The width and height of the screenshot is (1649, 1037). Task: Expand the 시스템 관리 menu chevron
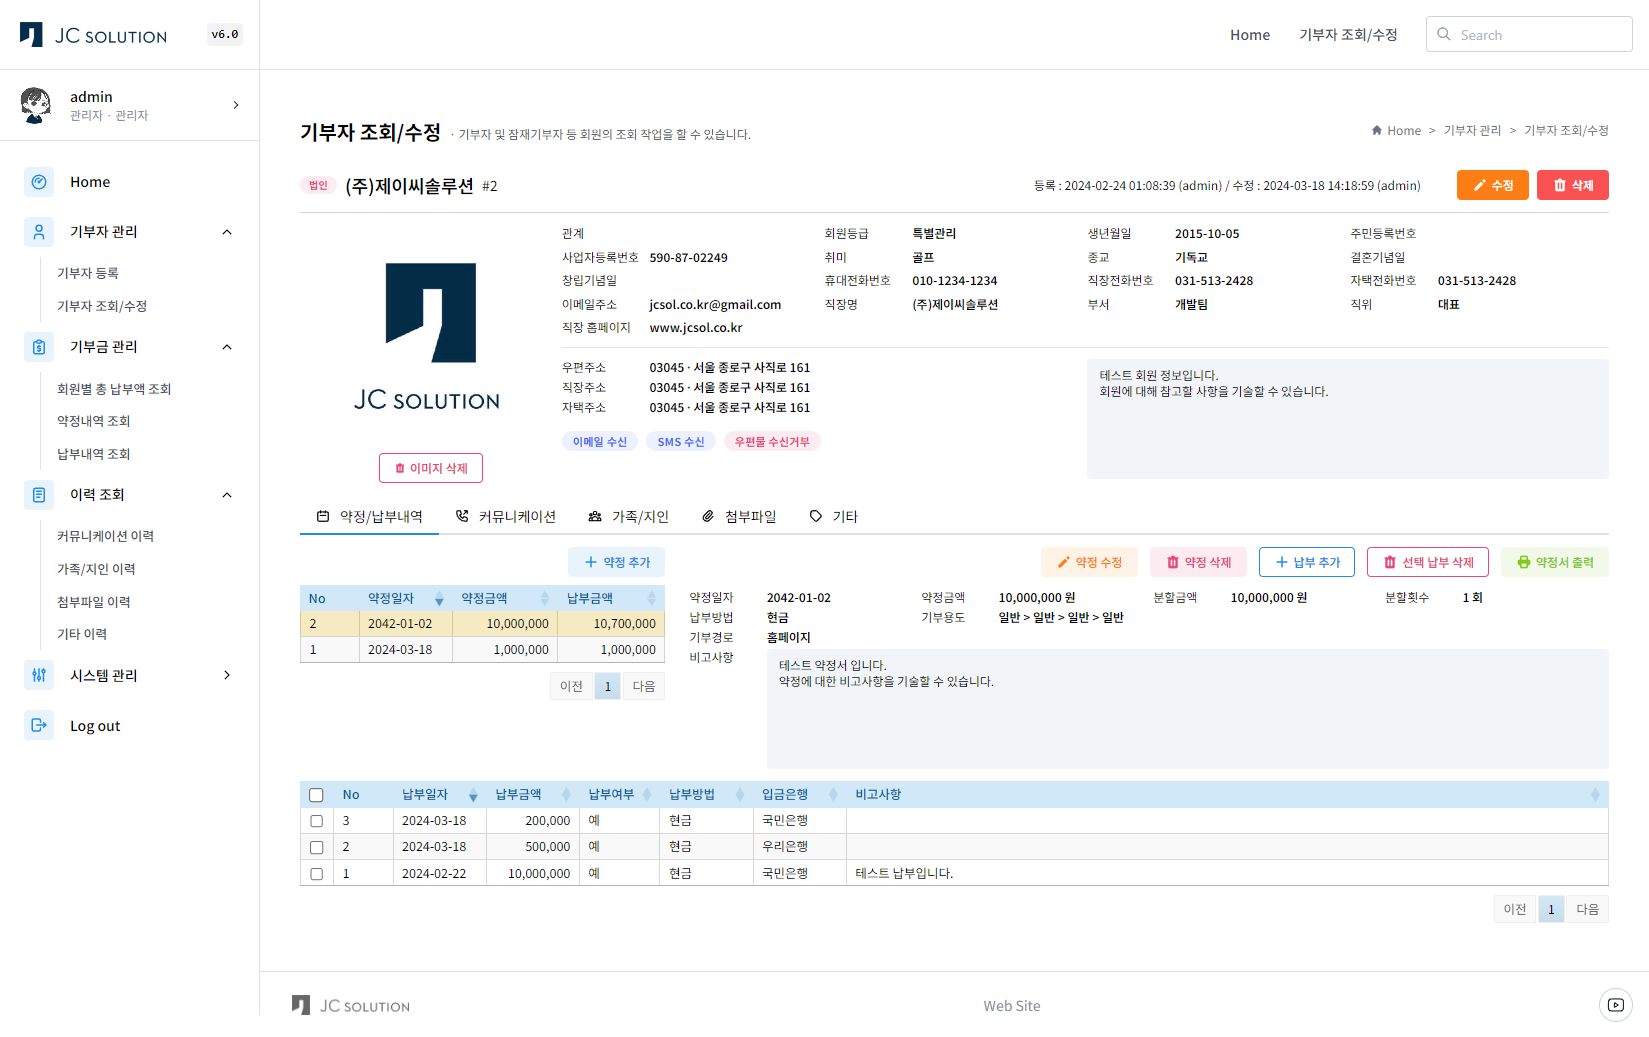pyautogui.click(x=227, y=675)
